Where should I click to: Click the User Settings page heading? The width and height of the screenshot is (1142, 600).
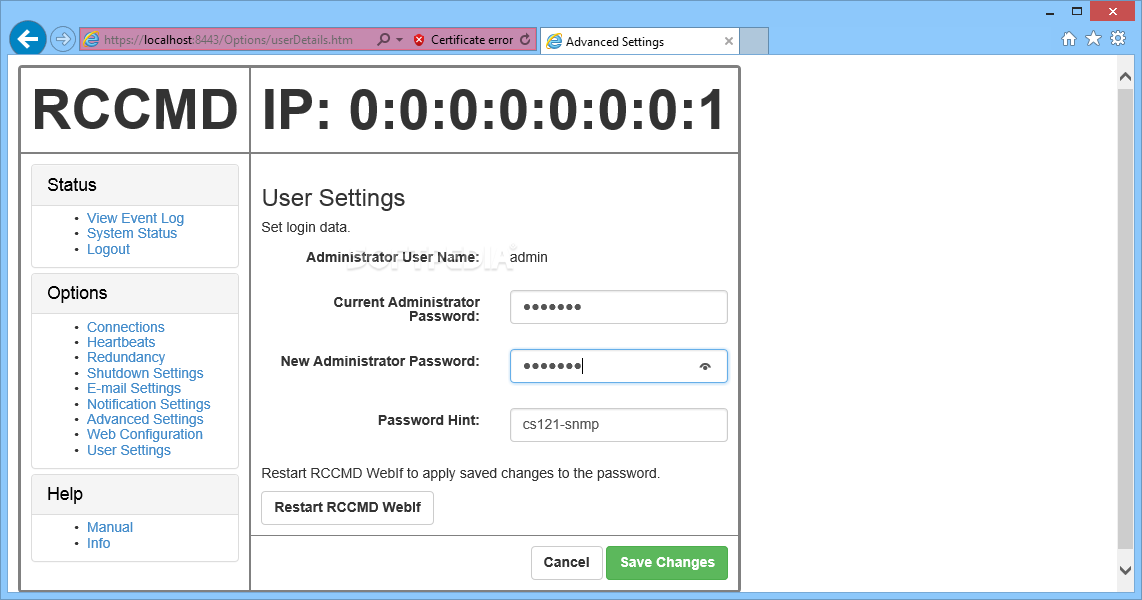click(334, 198)
